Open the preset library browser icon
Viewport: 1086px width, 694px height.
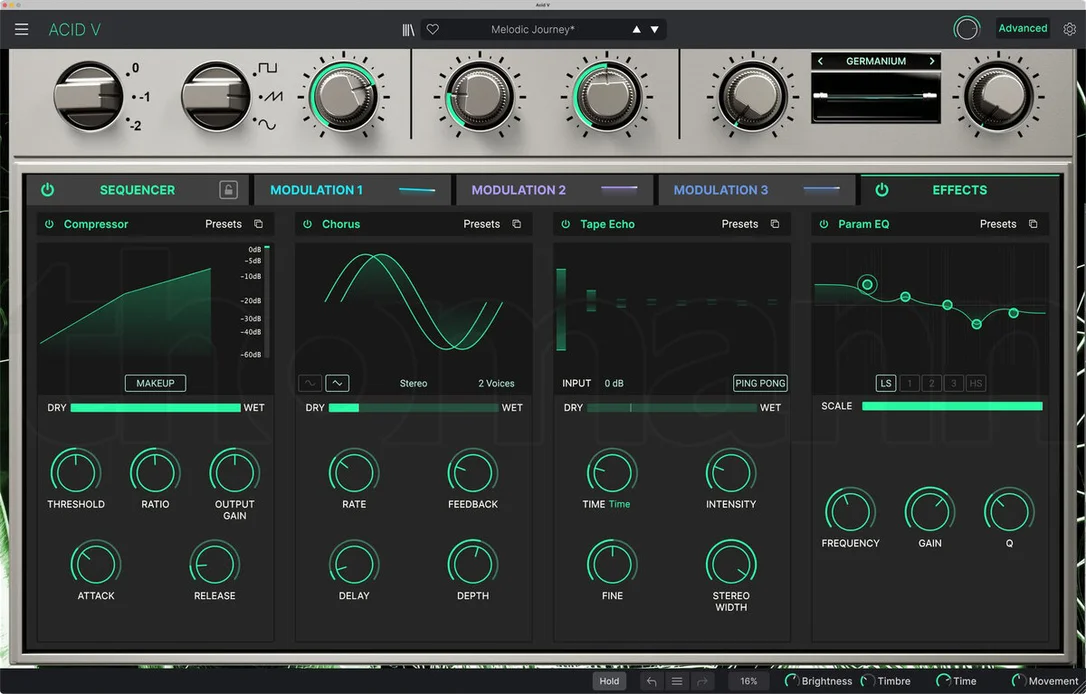[408, 30]
